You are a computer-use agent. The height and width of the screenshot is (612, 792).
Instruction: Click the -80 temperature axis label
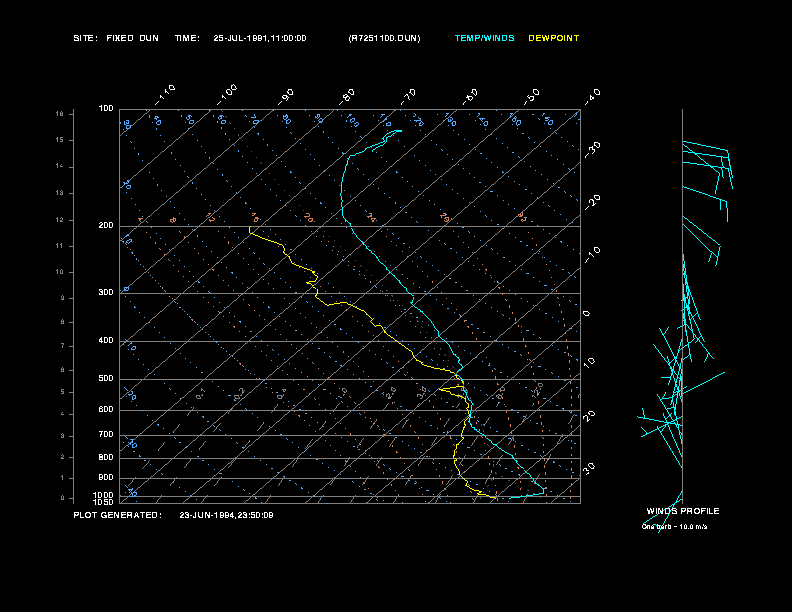coord(347,96)
